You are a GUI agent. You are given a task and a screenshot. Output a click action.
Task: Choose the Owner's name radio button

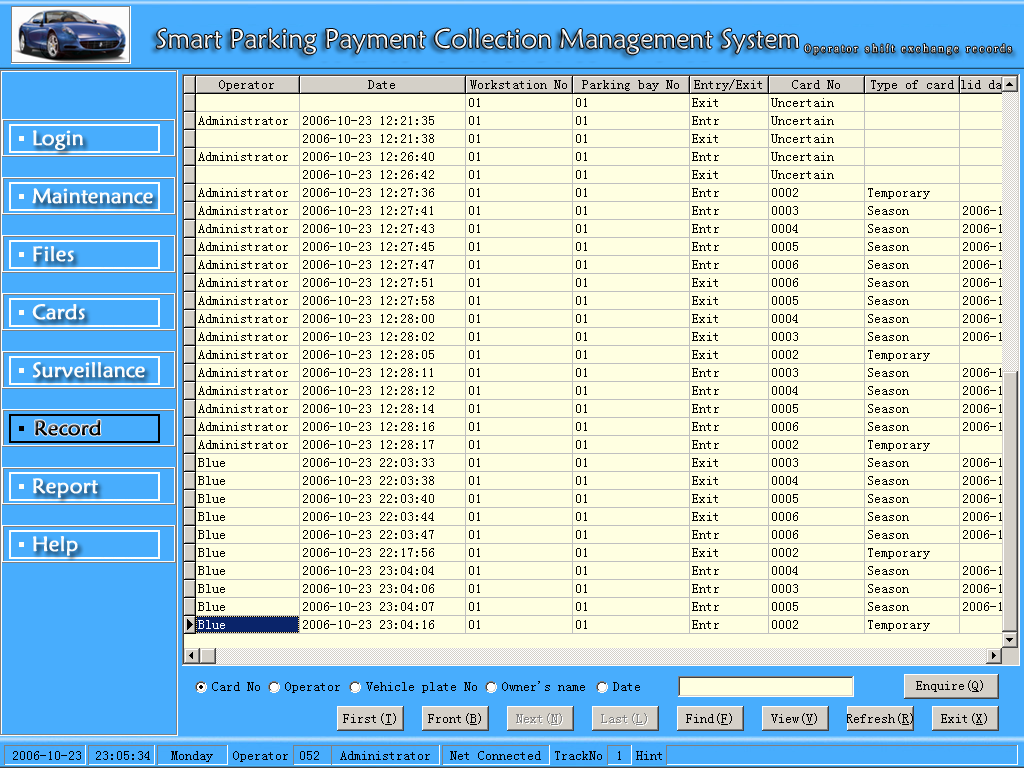(x=492, y=687)
